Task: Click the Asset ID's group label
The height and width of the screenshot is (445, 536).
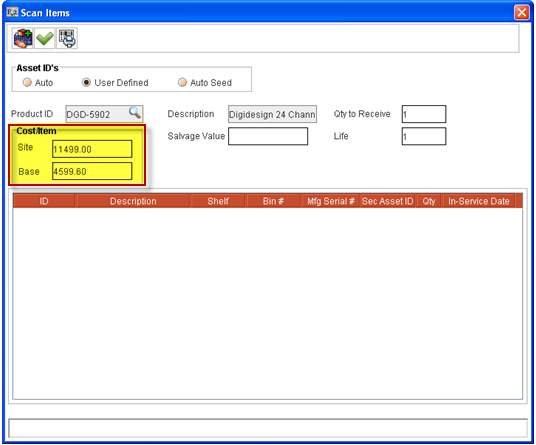Action: pos(38,68)
